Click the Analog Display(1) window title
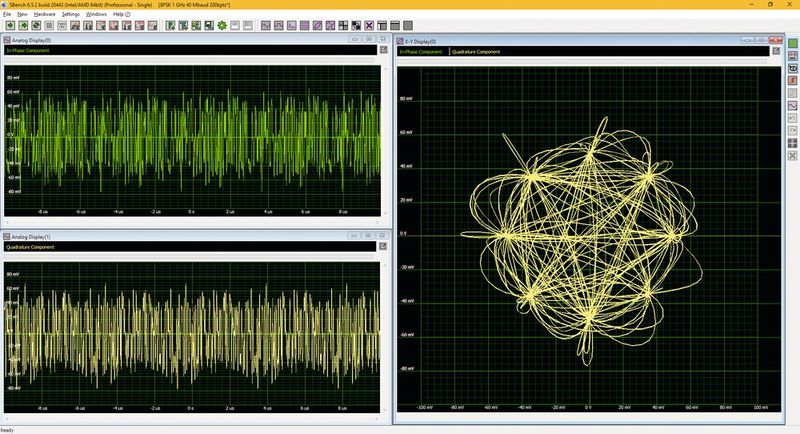The height and width of the screenshot is (434, 800). pyautogui.click(x=31, y=237)
